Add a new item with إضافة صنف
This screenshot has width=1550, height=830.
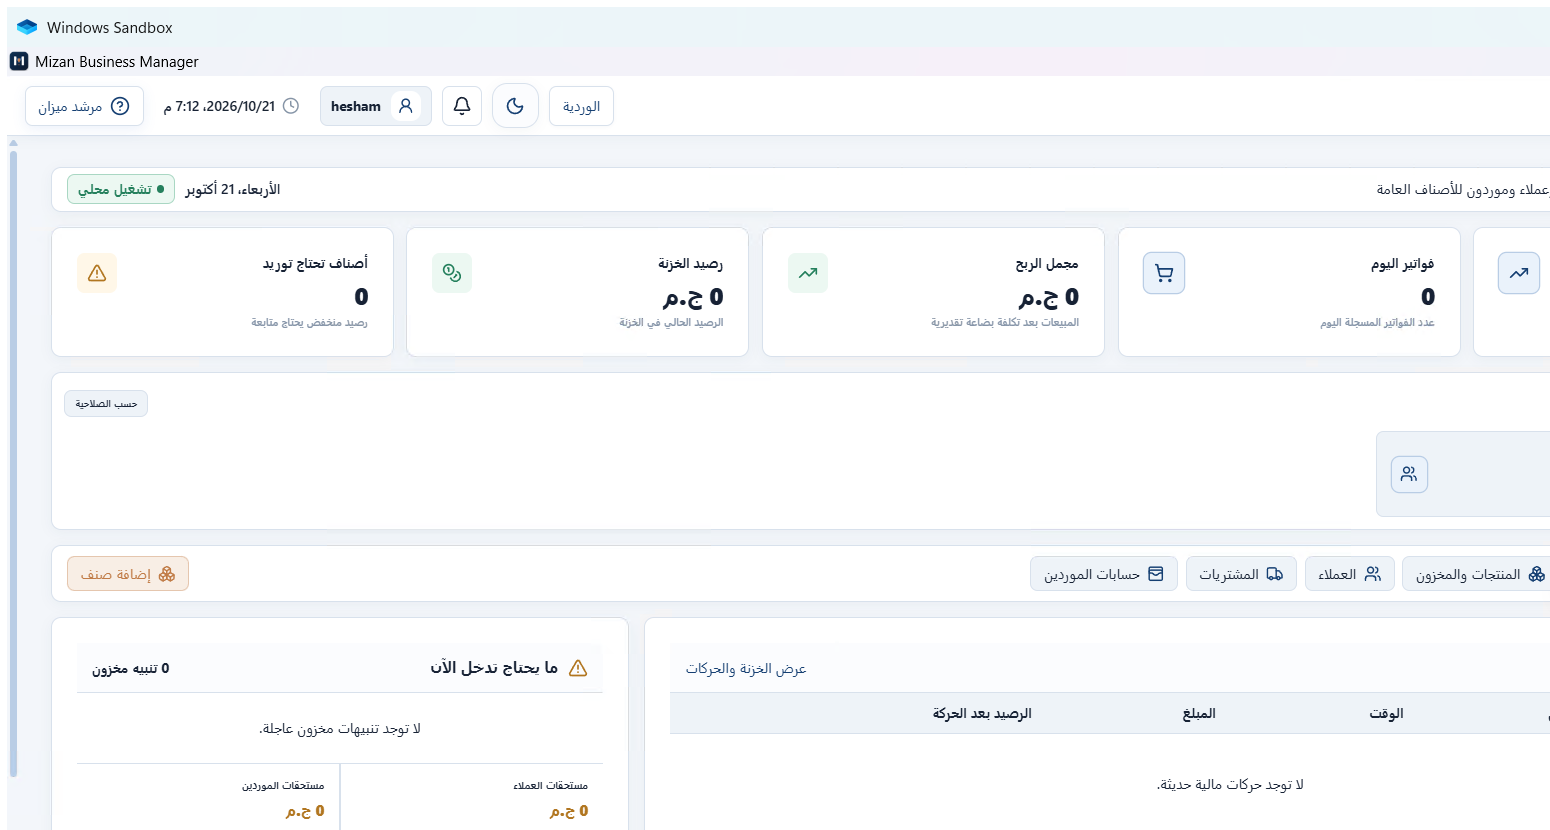click(128, 574)
